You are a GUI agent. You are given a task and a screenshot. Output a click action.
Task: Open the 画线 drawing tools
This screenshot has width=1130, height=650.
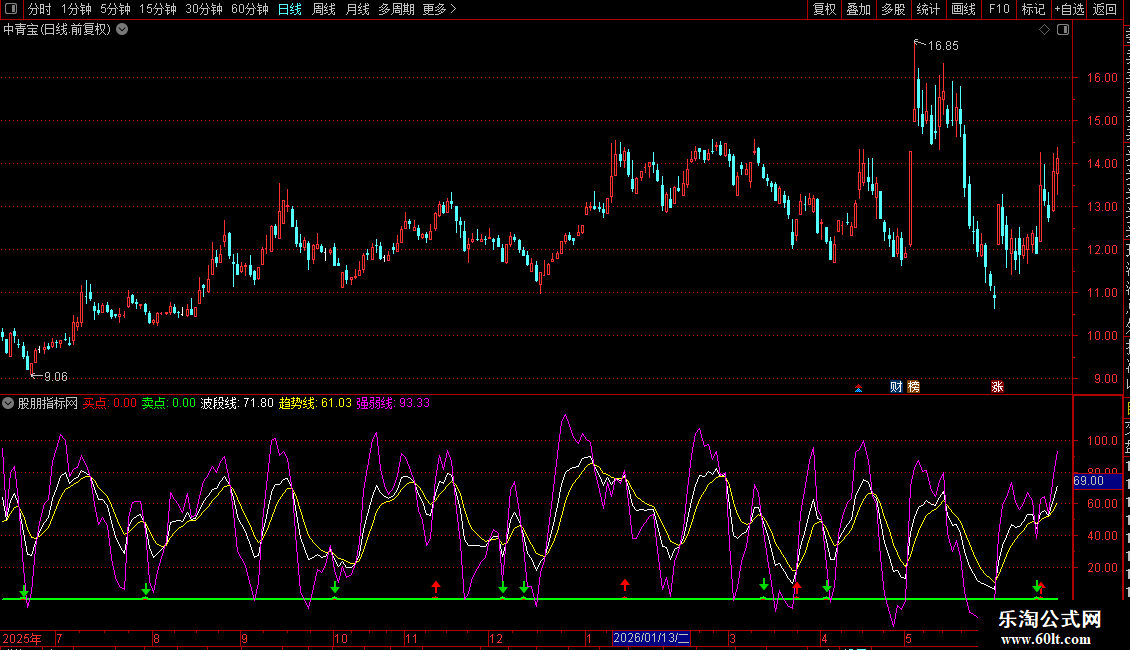[x=964, y=9]
